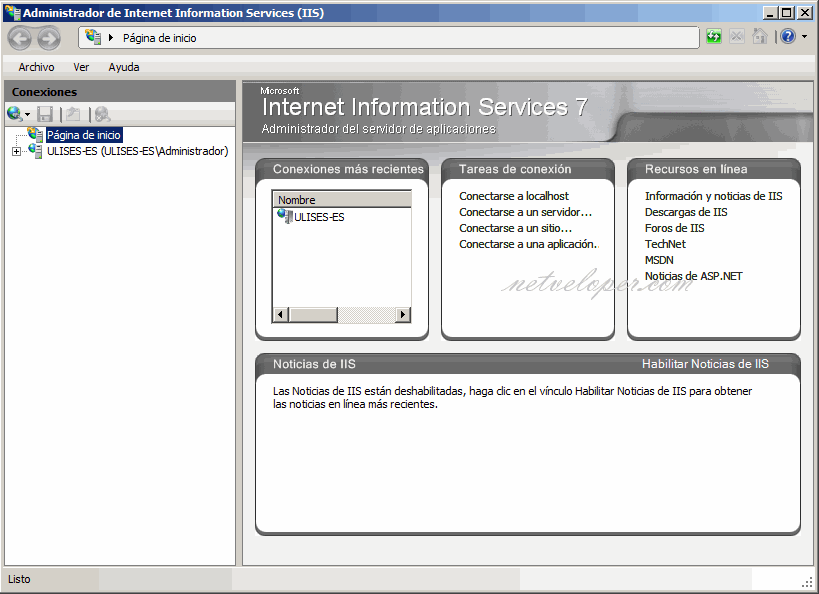Click right arrow of recent connections scrollbar

tap(403, 315)
